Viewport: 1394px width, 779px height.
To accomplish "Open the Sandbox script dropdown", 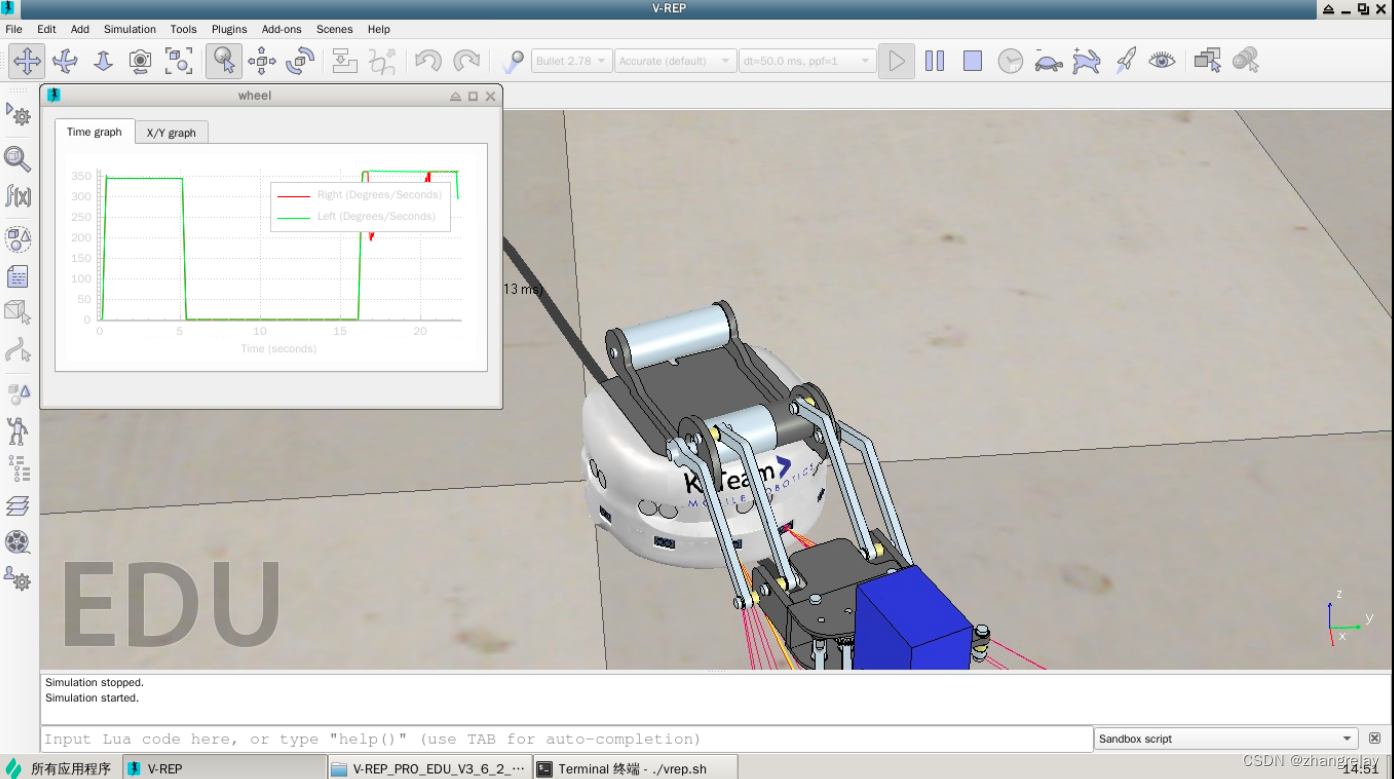I will click(x=1227, y=739).
